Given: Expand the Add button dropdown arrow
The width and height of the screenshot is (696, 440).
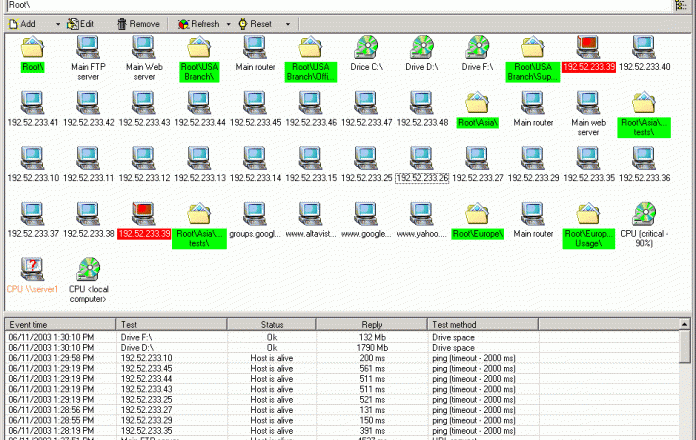Looking at the screenshot, I should click(57, 23).
